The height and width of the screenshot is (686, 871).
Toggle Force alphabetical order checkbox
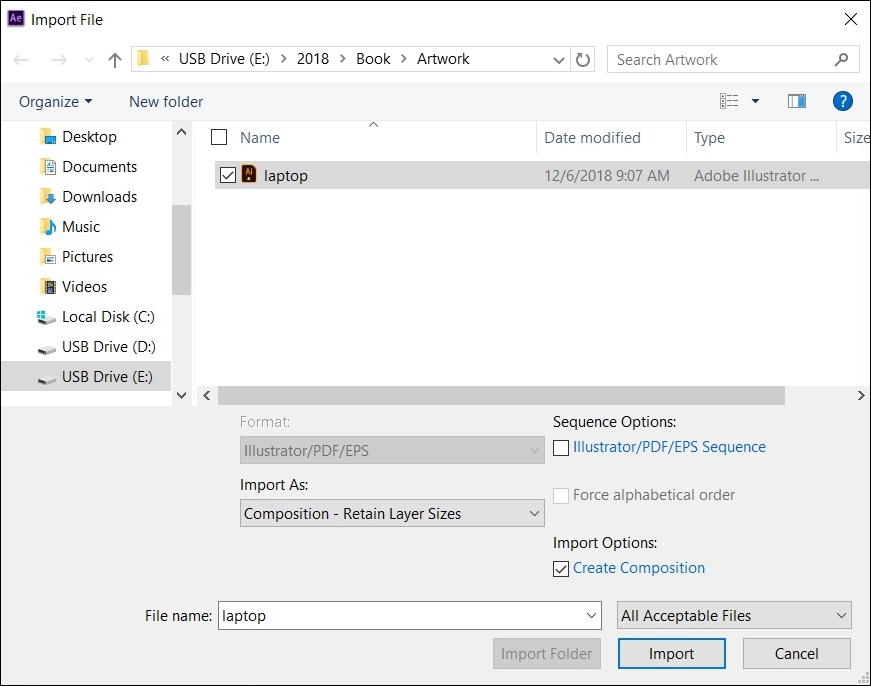point(561,495)
